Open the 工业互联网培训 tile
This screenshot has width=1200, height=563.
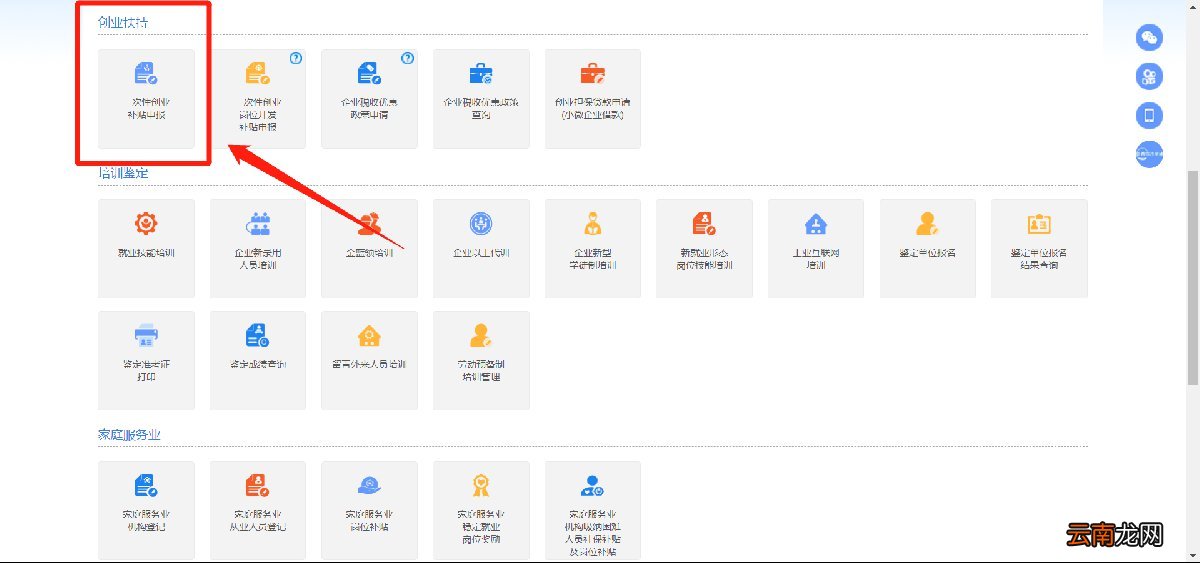[x=816, y=248]
